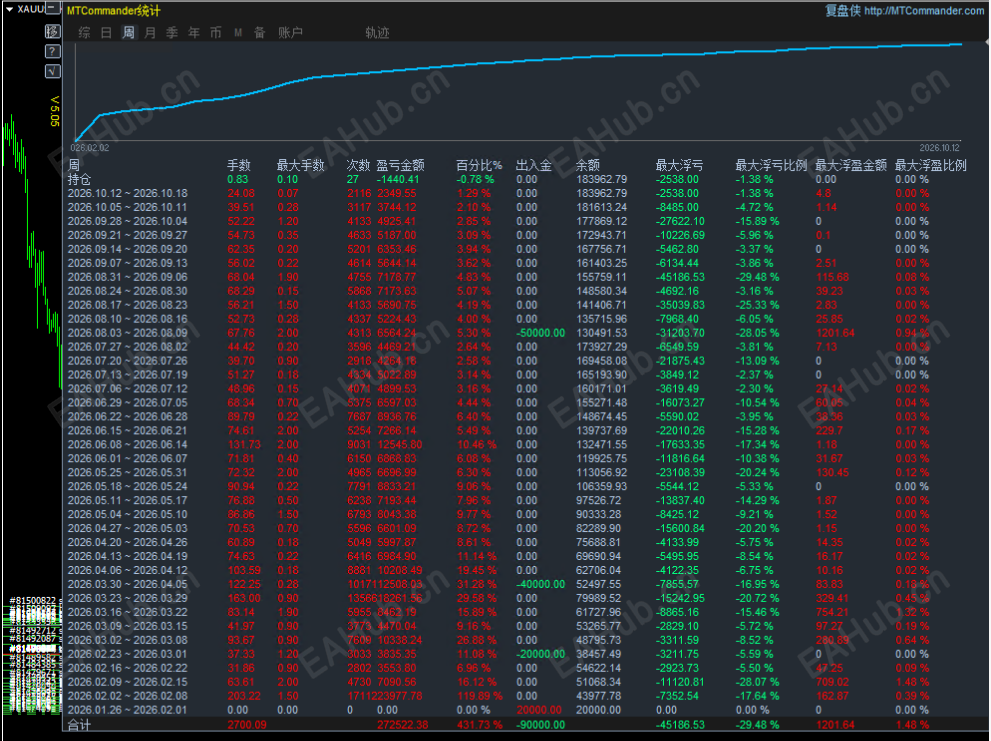The height and width of the screenshot is (741, 991).
Task: Select week row 2026.02.02 ~ 2026.02.08
Action: coord(128,696)
